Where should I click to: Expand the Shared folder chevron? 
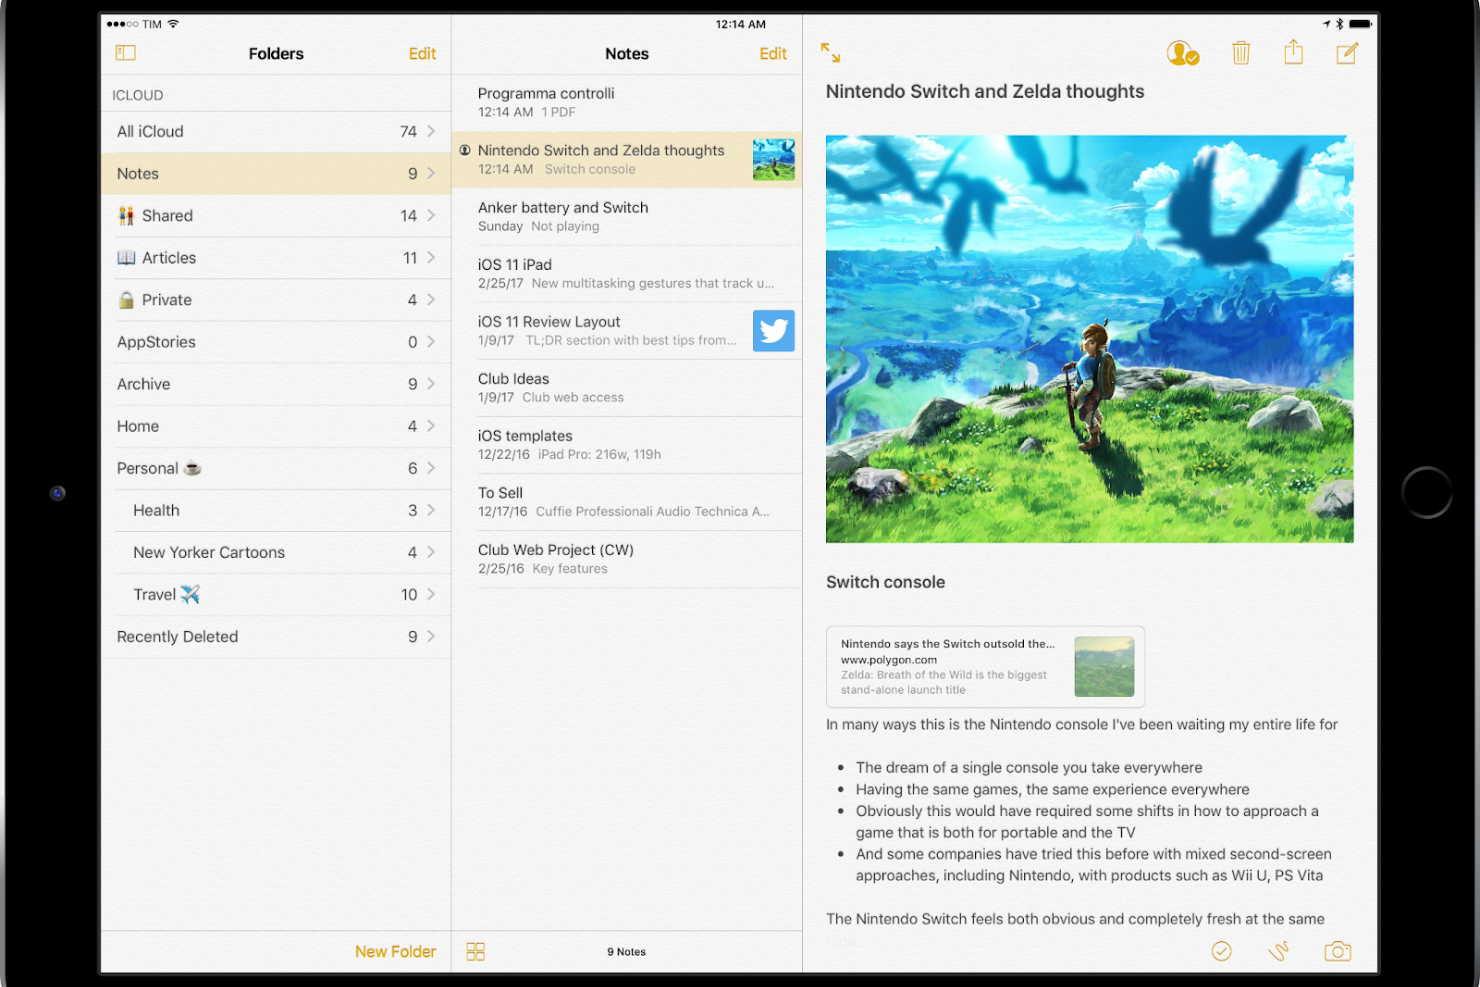coord(431,215)
